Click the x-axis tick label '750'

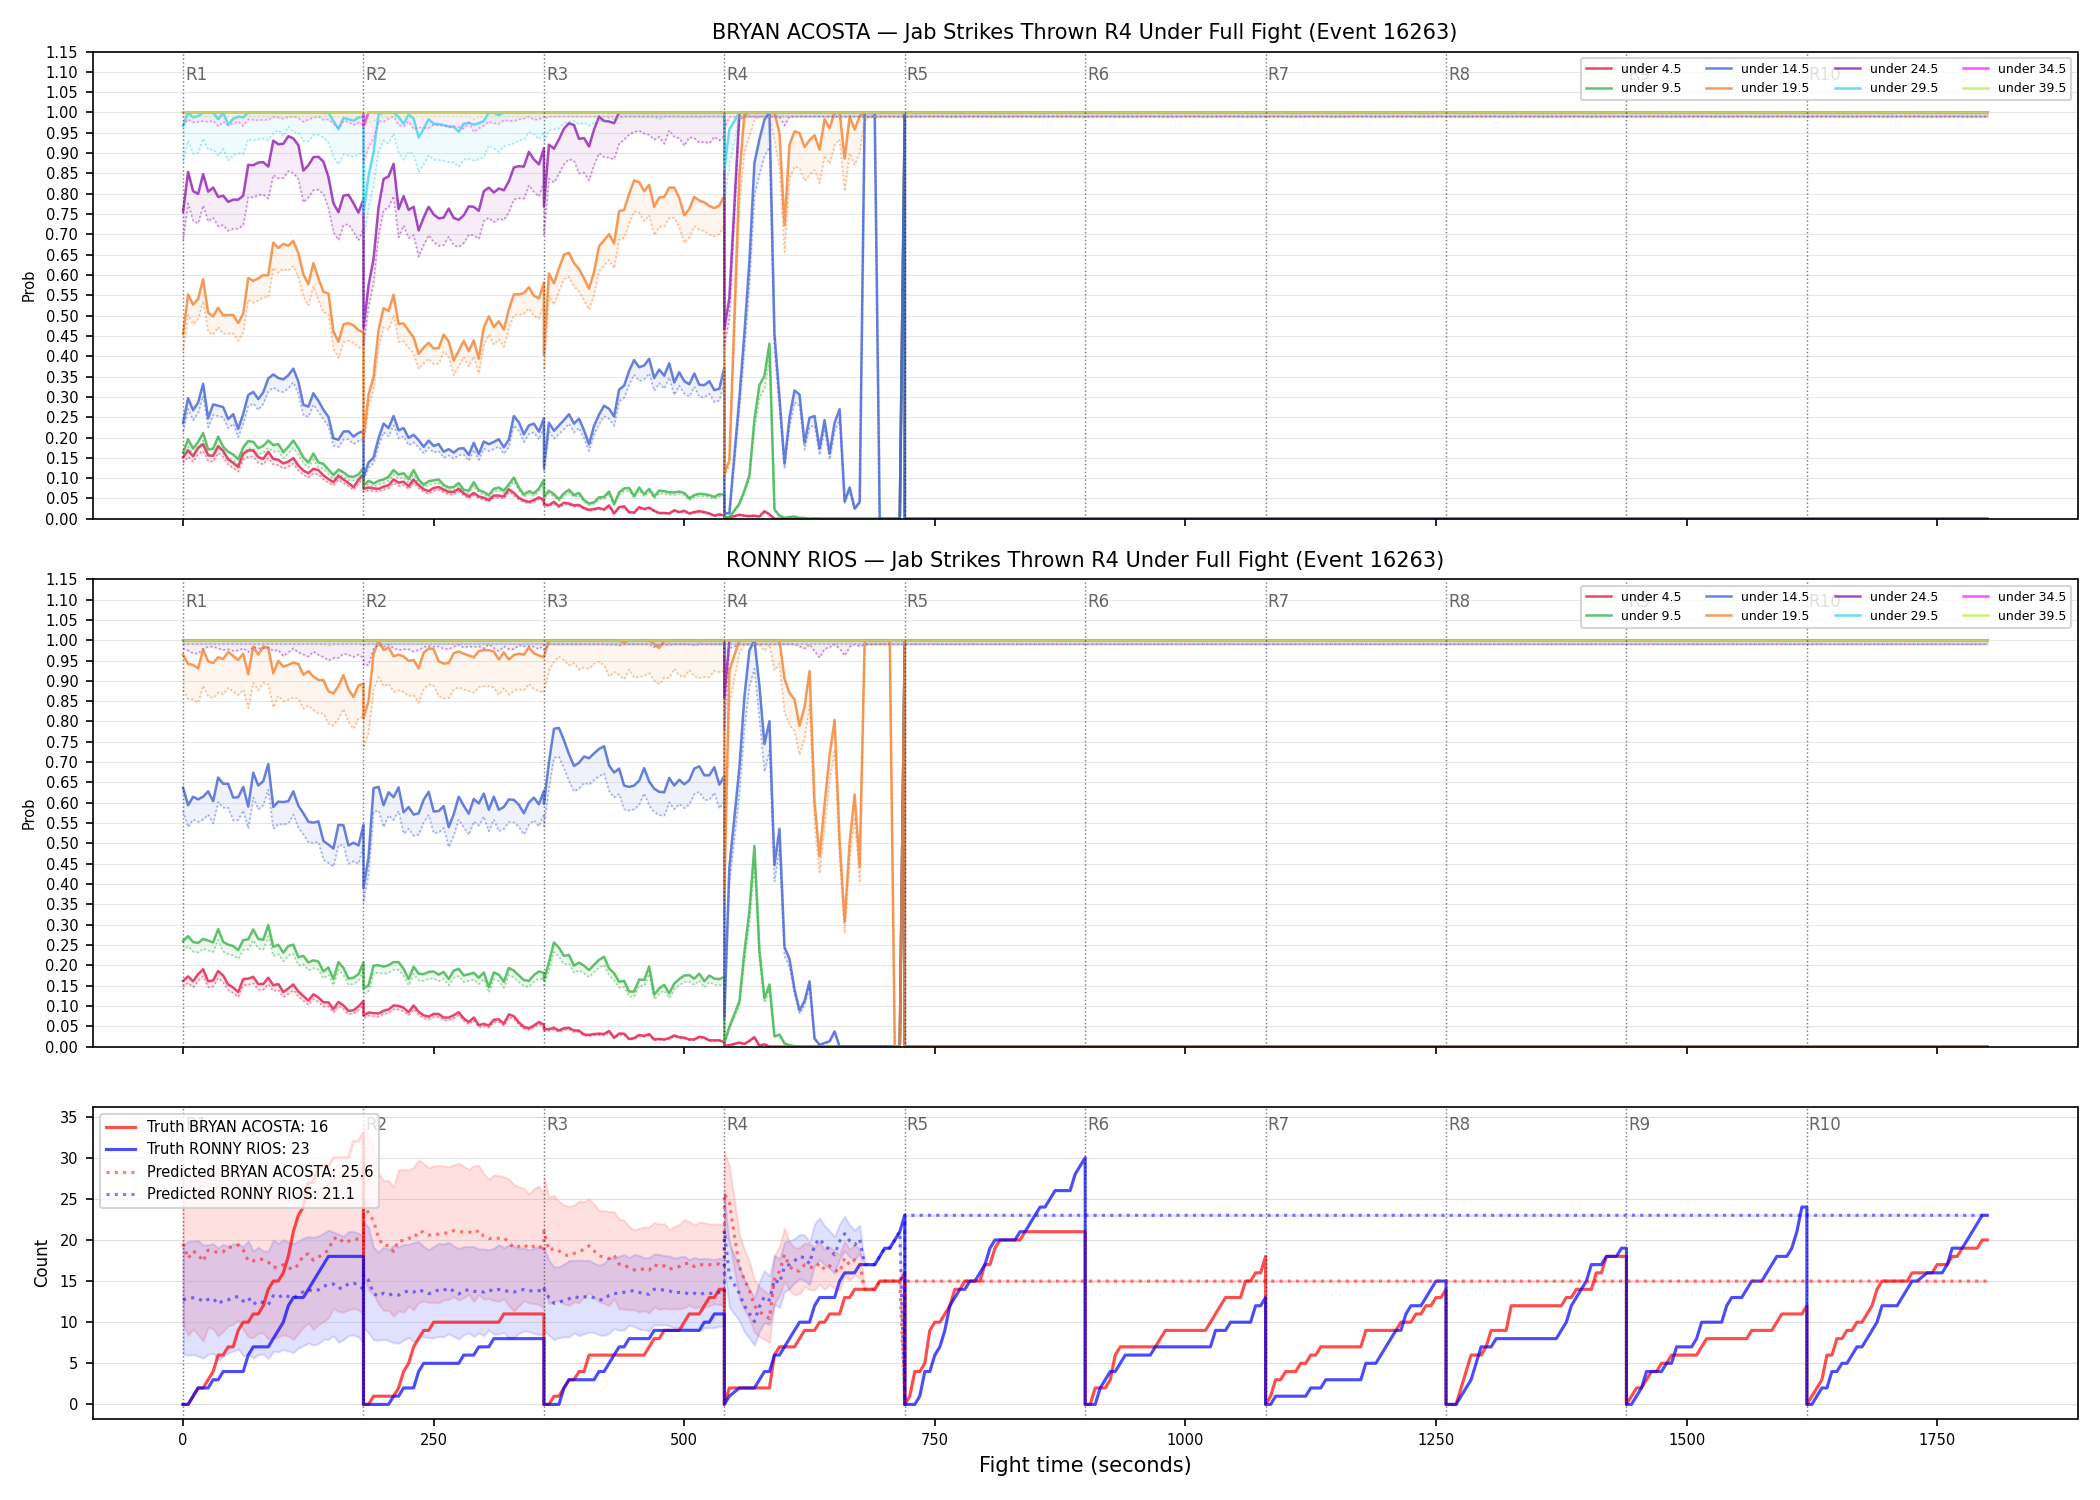[934, 1440]
